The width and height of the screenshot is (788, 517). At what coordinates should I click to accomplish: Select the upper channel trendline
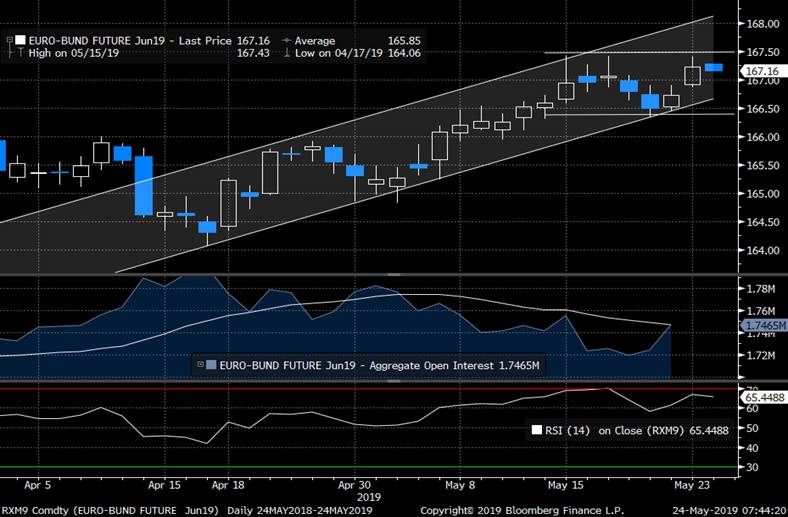point(356,119)
